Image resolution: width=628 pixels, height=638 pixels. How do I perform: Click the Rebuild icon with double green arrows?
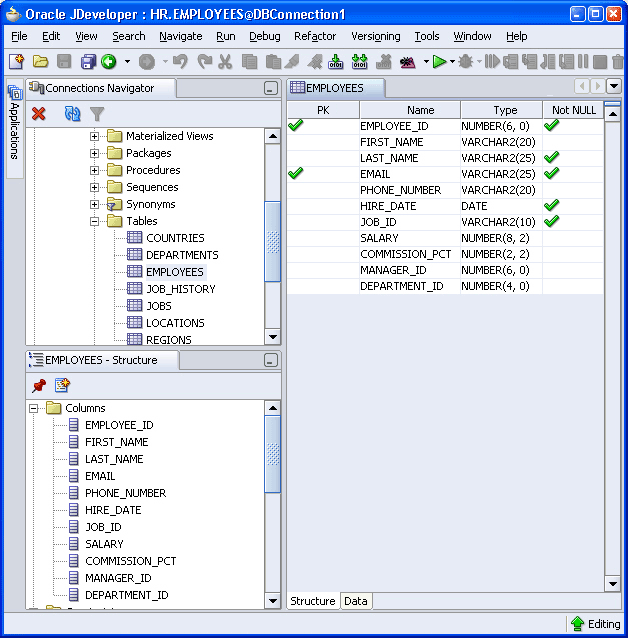[359, 62]
